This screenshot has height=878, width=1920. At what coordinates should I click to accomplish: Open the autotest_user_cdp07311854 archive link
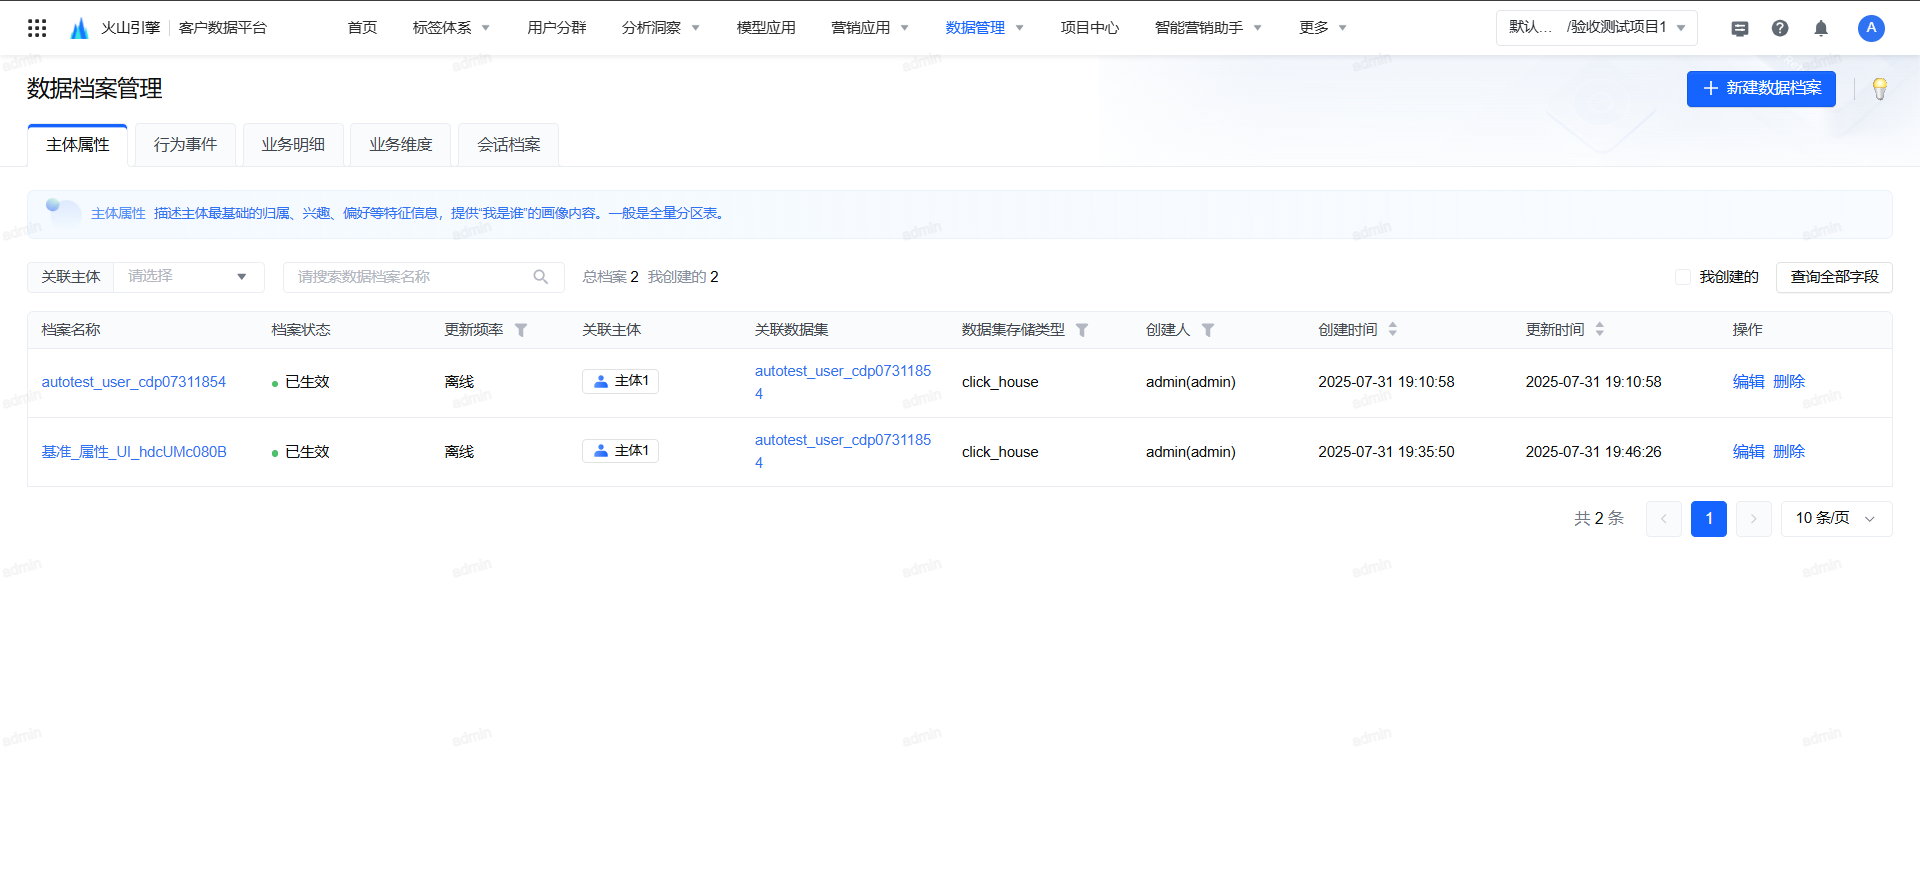pos(134,382)
